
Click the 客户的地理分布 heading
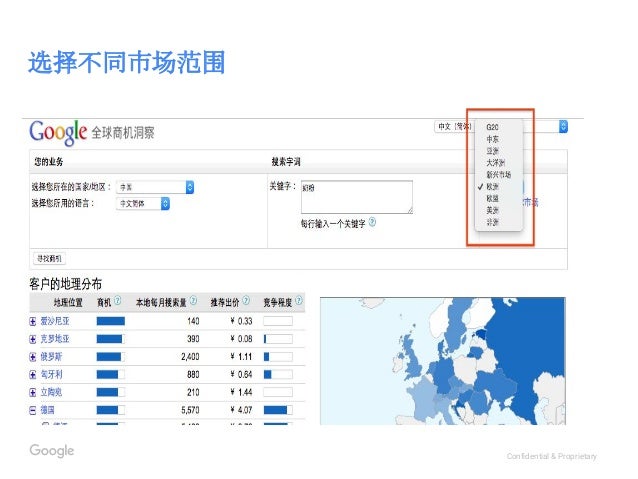pos(66,284)
